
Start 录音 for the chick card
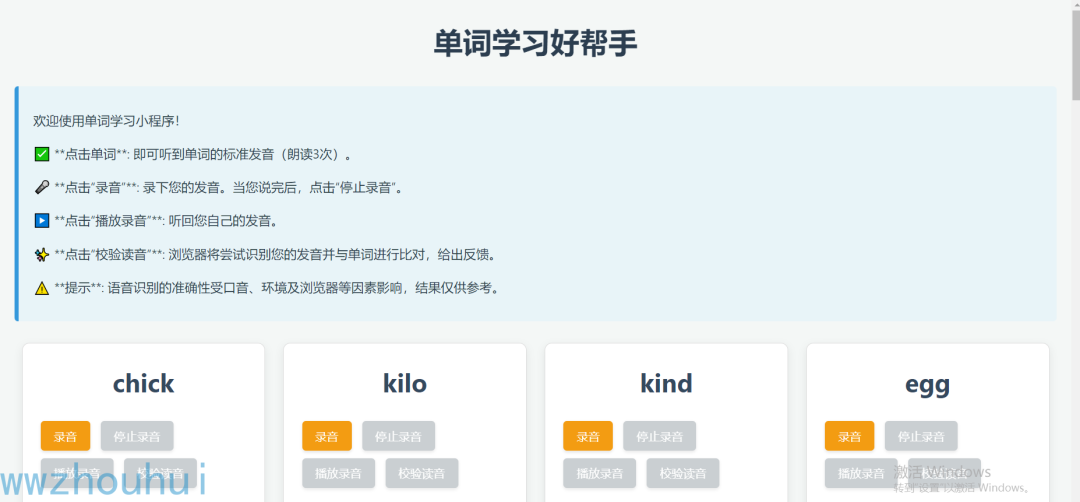pos(65,436)
